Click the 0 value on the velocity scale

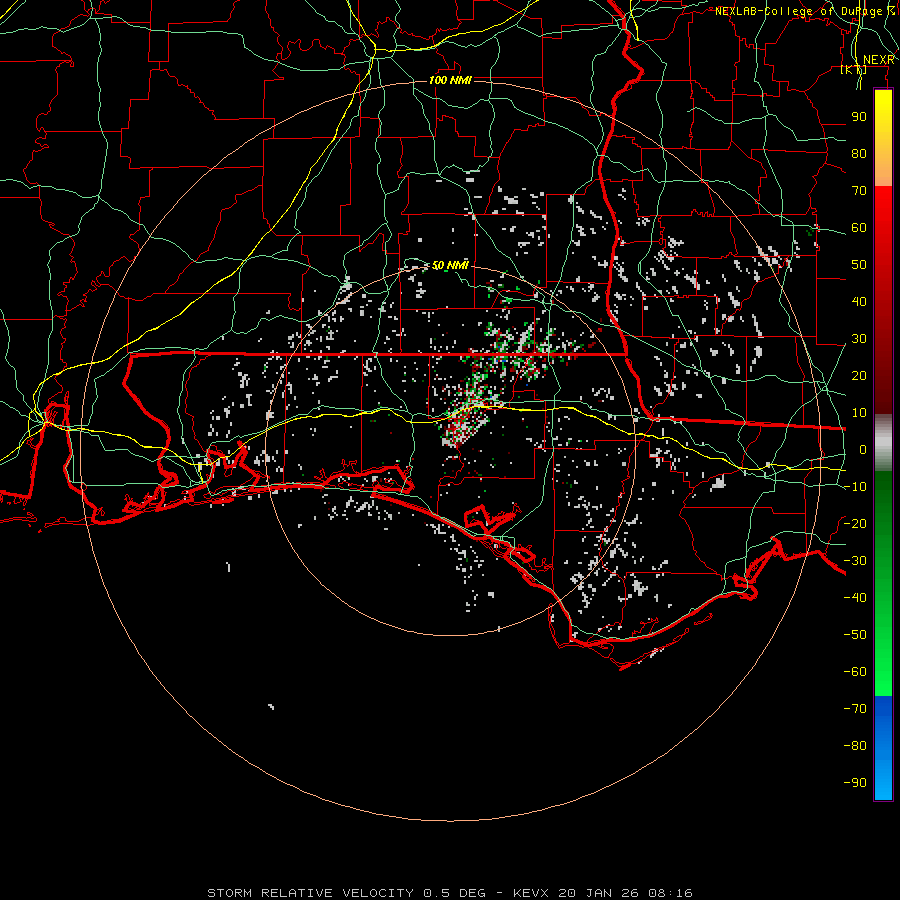point(863,449)
